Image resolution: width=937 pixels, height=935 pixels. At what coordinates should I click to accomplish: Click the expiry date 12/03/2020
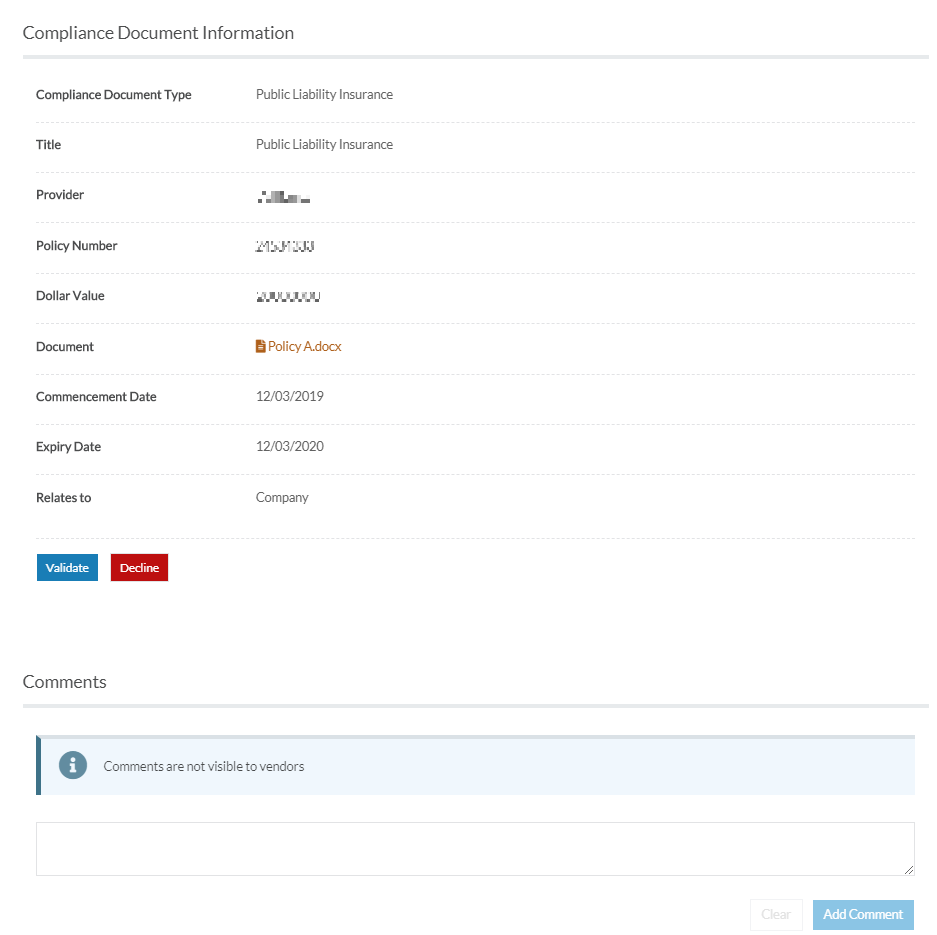[290, 447]
